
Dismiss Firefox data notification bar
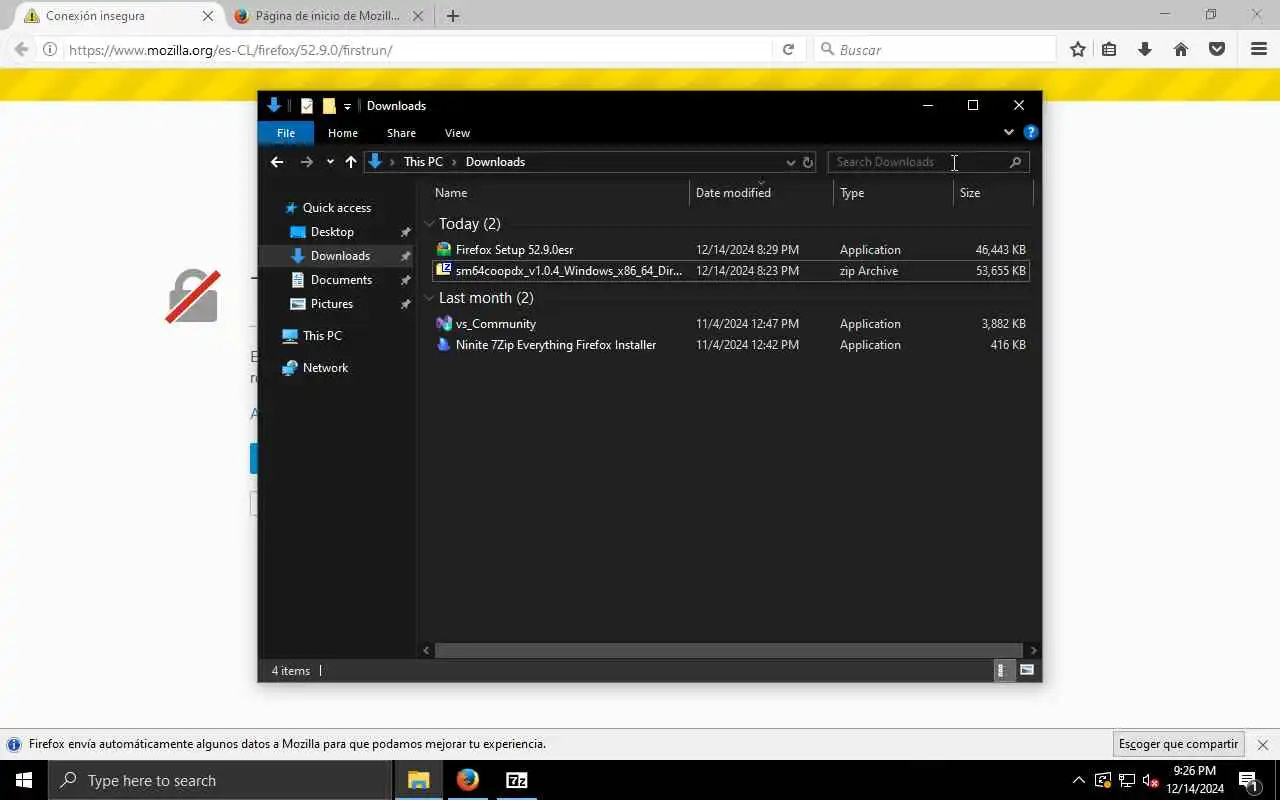point(1262,745)
